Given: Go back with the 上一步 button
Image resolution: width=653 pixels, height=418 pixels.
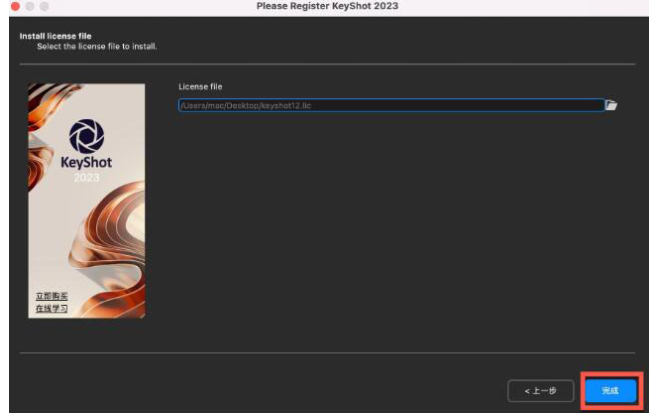Looking at the screenshot, I should 541,391.
